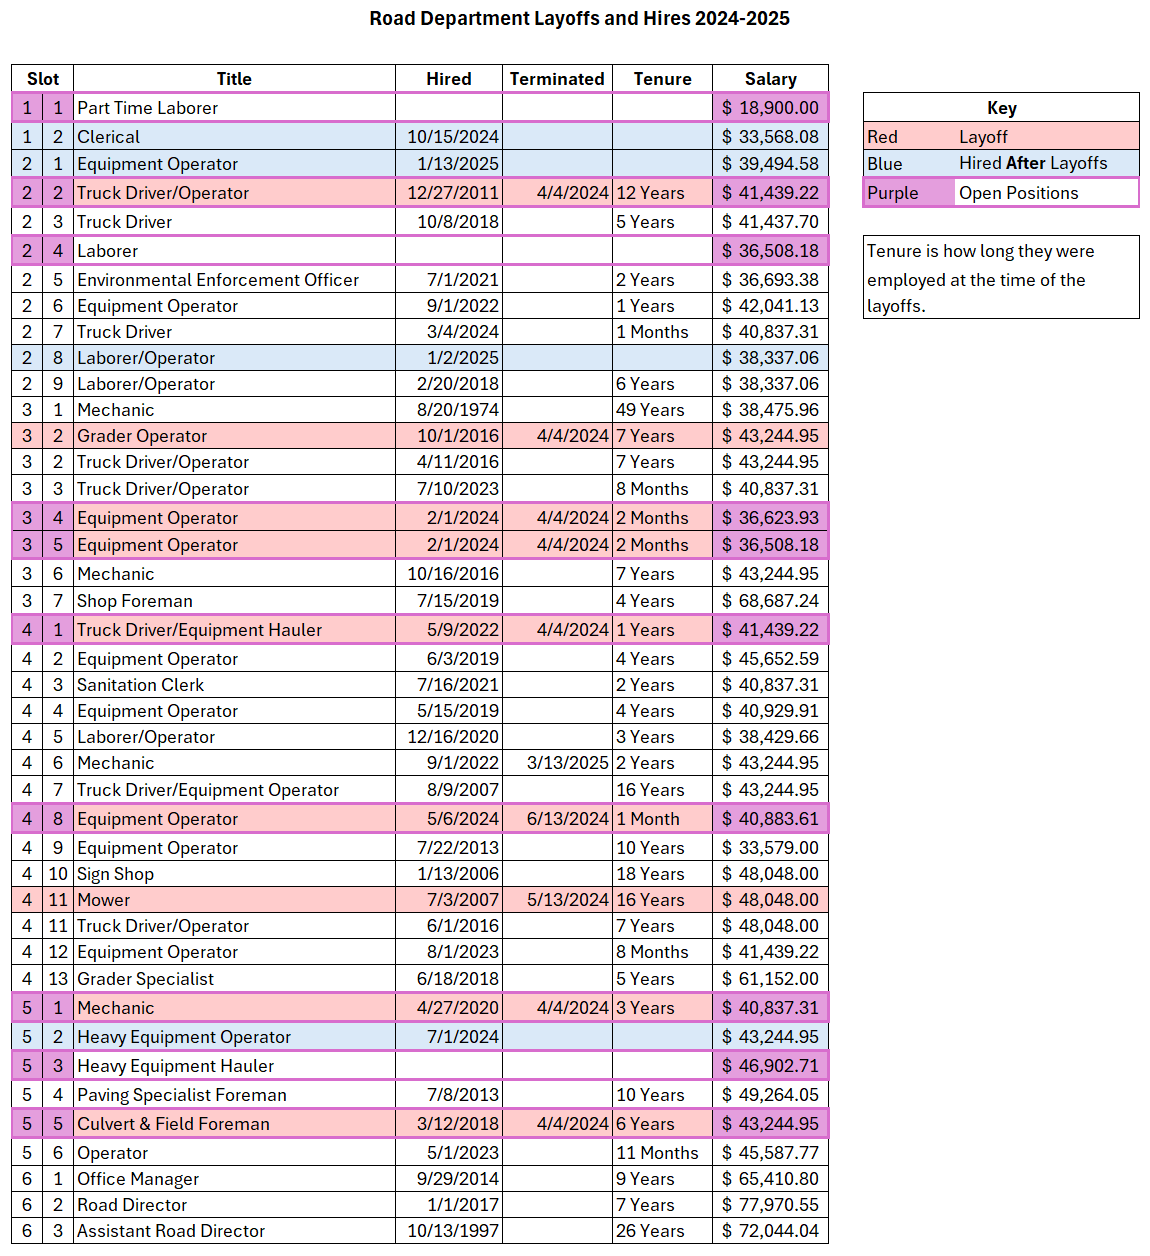The image size is (1150, 1256).
Task: Select the 'Operator' title cell
Action: click(x=234, y=1153)
